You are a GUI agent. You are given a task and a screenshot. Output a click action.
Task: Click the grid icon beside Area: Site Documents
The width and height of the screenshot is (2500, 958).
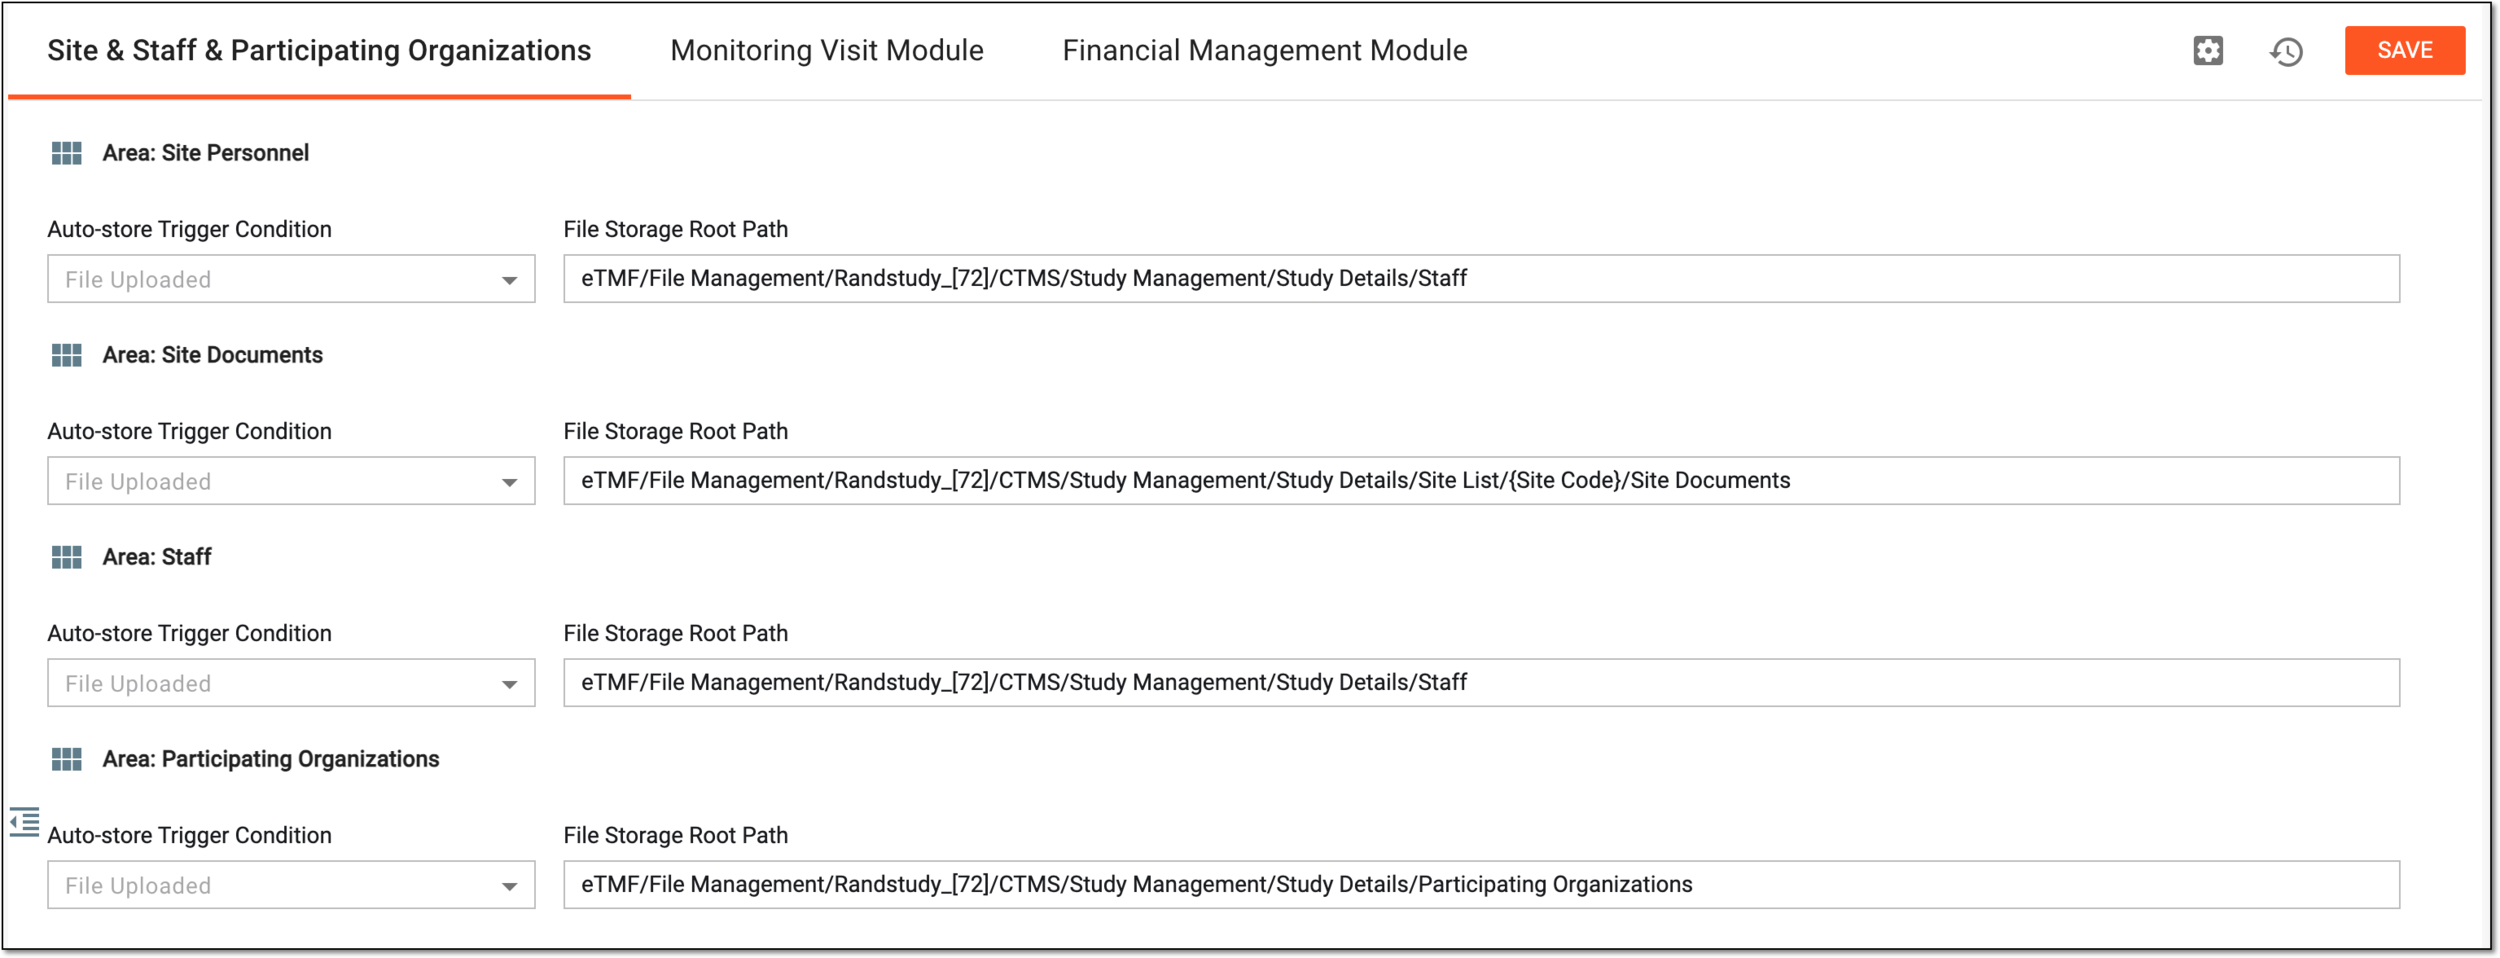point(67,355)
